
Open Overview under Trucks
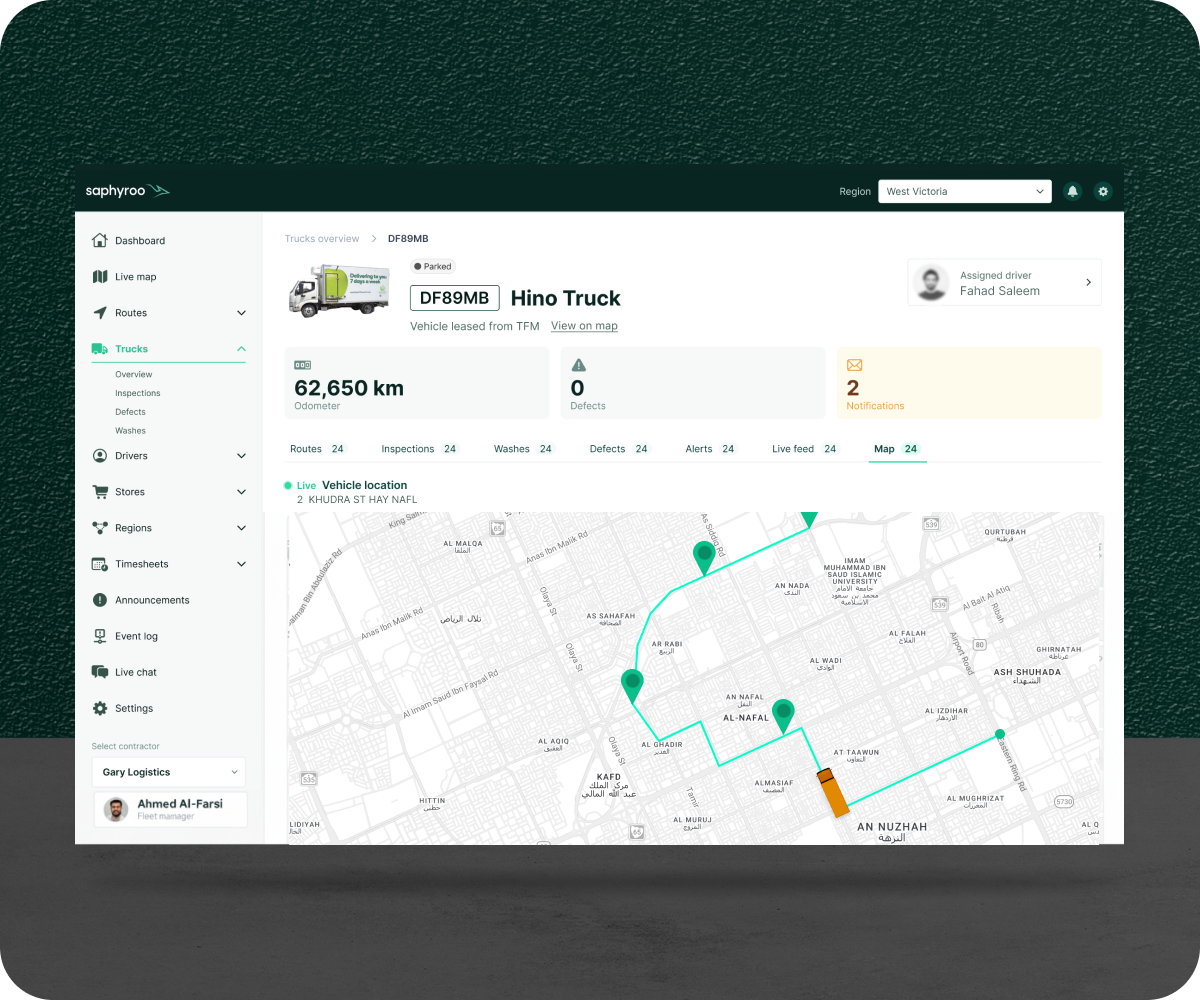click(x=133, y=374)
